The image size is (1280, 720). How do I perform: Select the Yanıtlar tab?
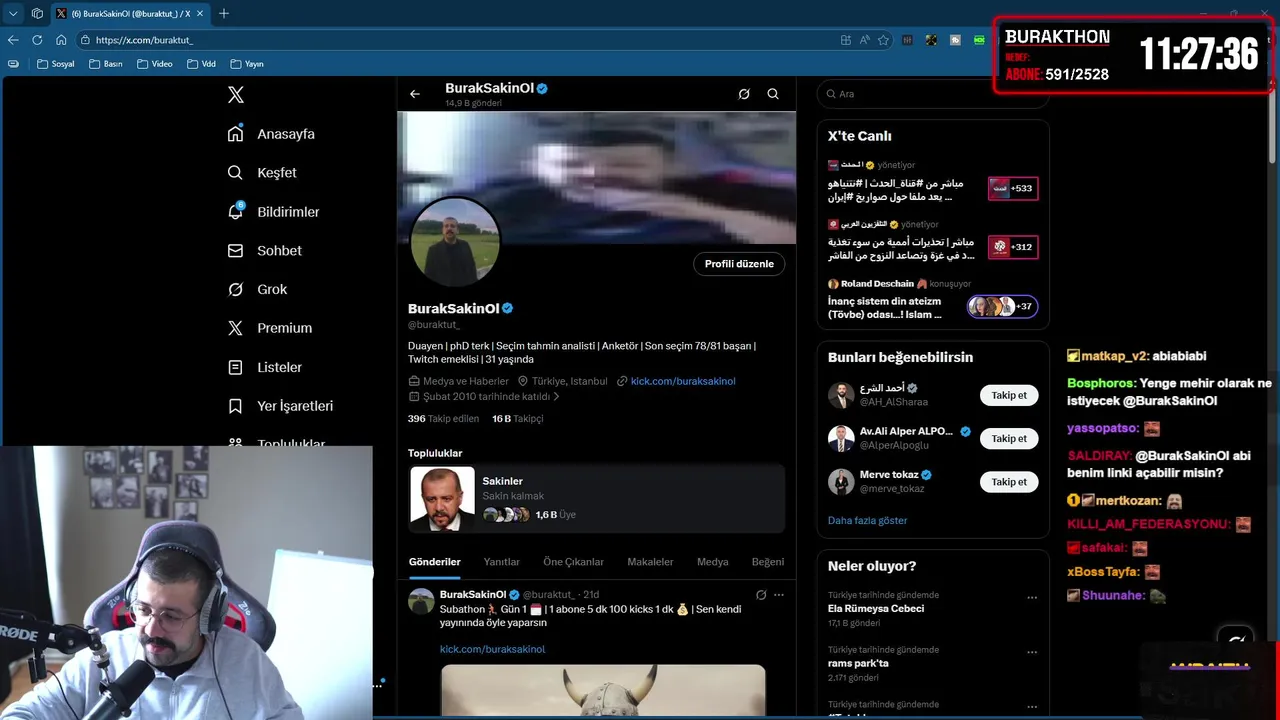pos(502,562)
